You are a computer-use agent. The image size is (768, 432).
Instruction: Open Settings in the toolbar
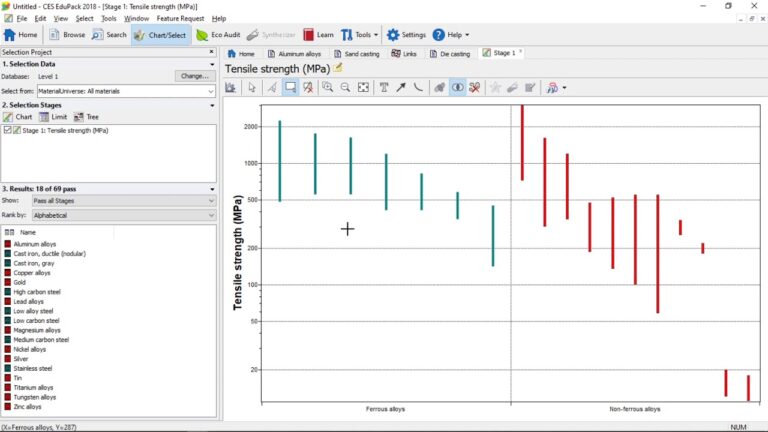pos(407,35)
